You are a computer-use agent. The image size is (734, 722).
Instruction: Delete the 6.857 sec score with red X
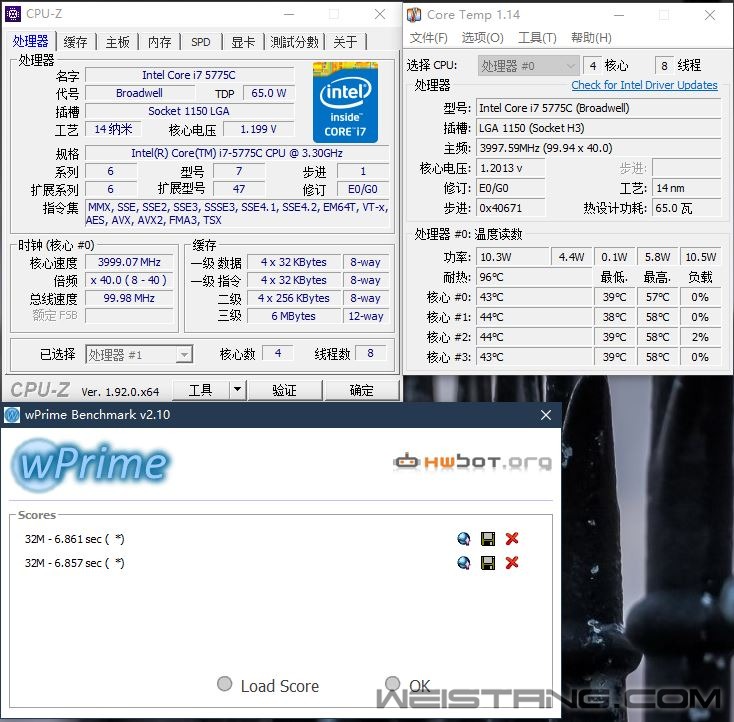tap(512, 562)
